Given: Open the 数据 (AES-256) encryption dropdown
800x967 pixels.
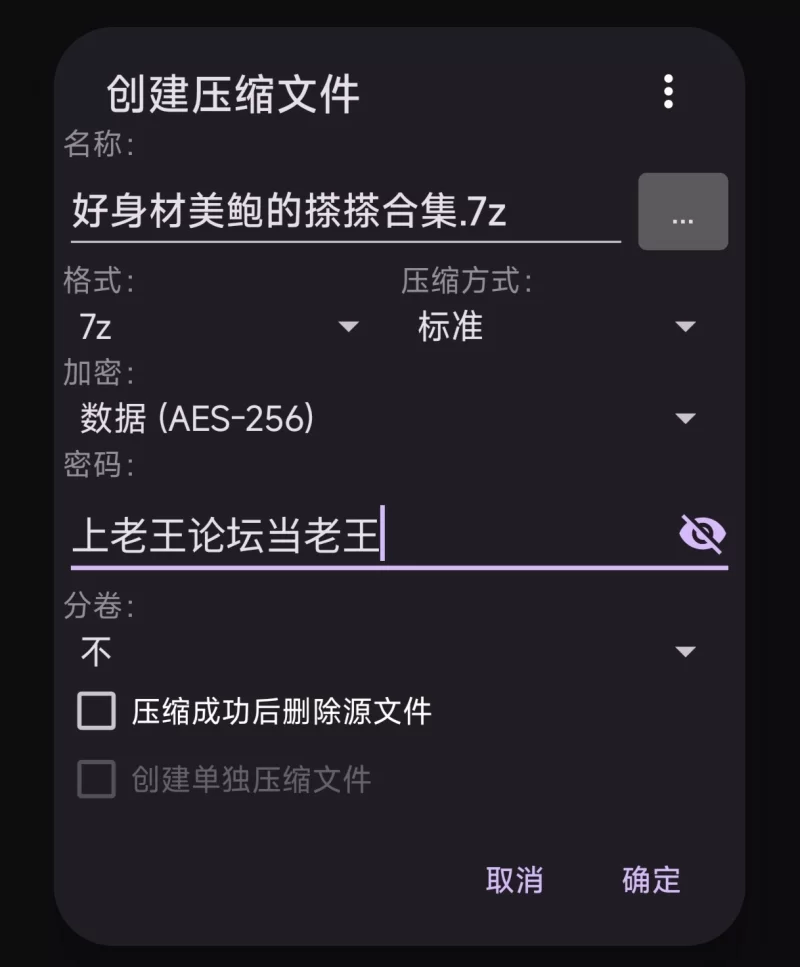Looking at the screenshot, I should [385, 419].
